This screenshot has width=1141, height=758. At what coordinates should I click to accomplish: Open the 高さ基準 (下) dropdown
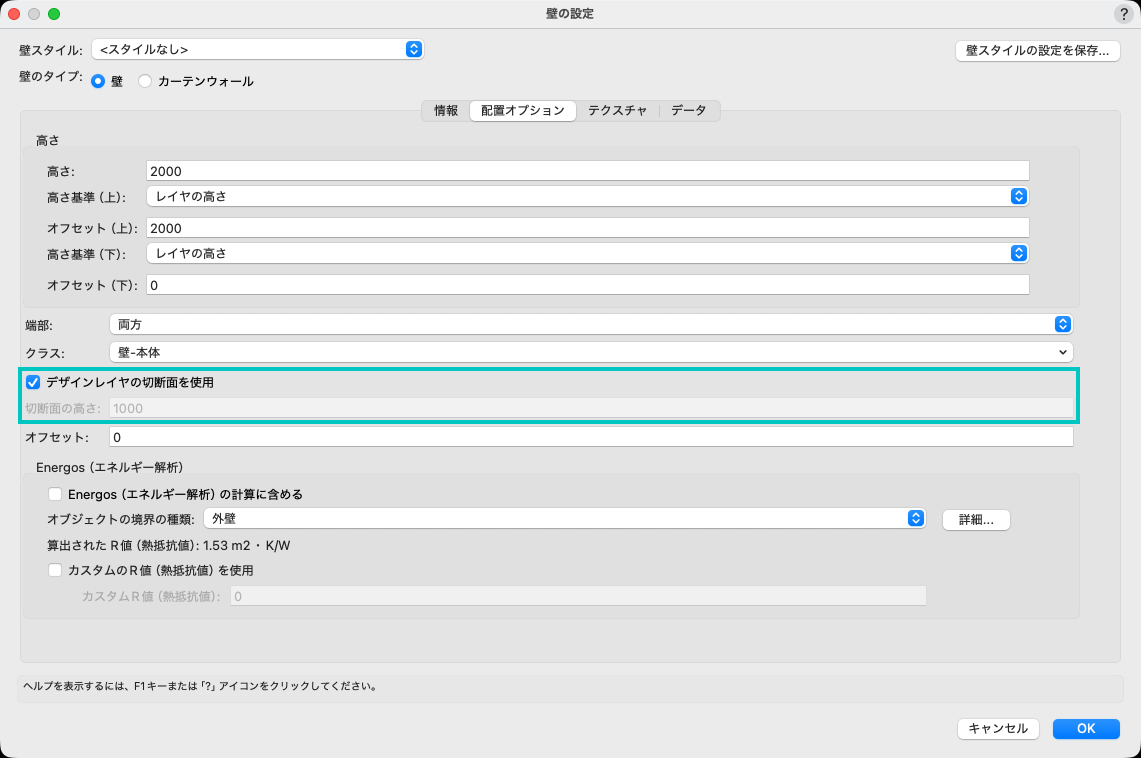(x=587, y=253)
